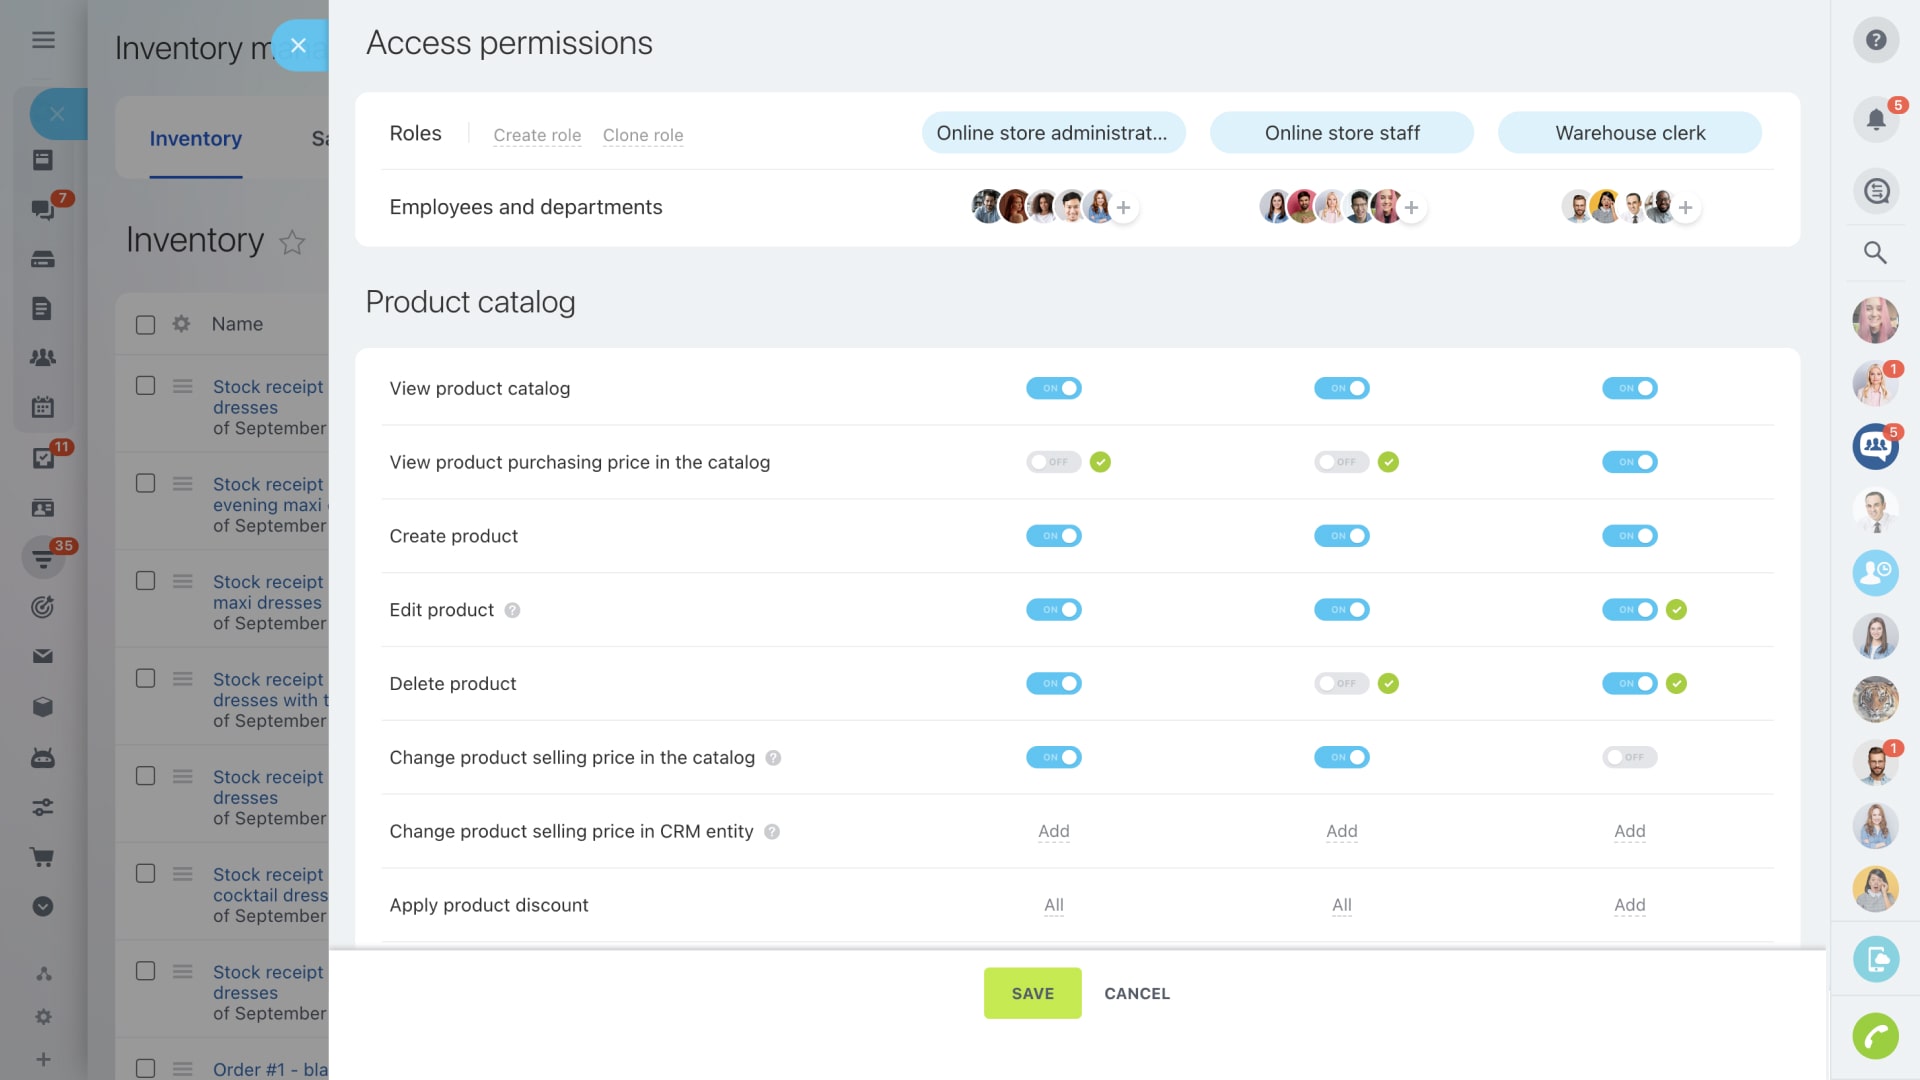Click the CANCEL button
The height and width of the screenshot is (1080, 1920).
(x=1137, y=993)
